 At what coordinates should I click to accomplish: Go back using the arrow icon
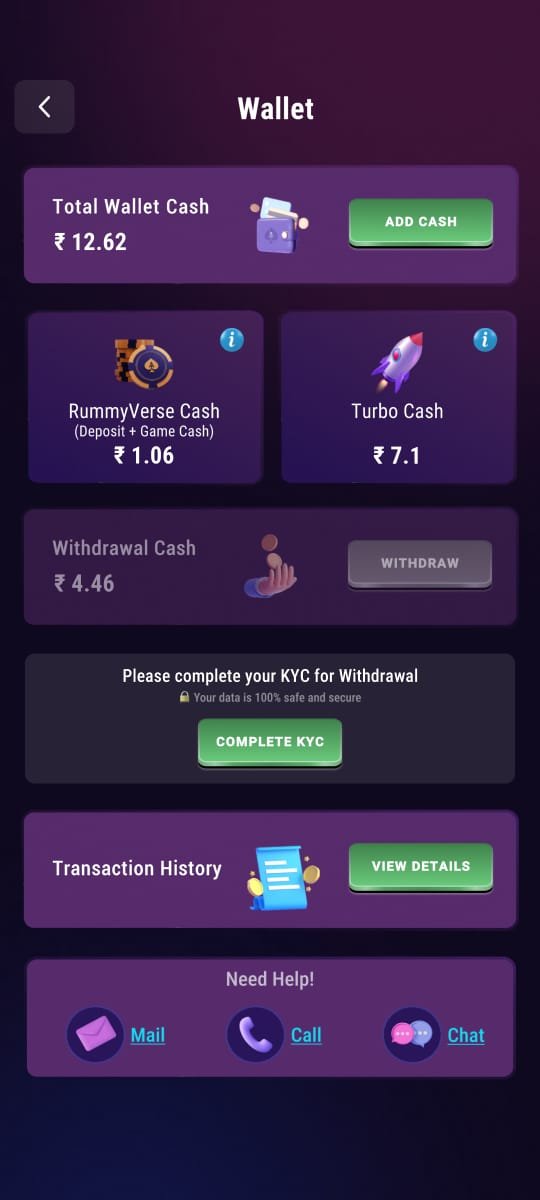[44, 107]
